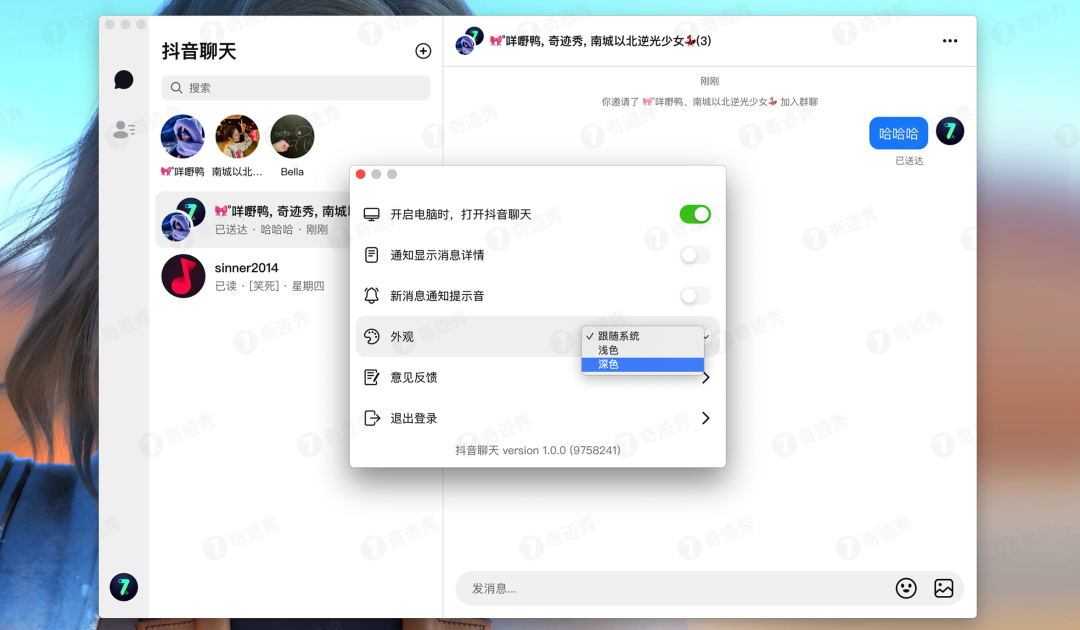Select the Bella contact avatar
The image size is (1080, 630).
(292, 136)
